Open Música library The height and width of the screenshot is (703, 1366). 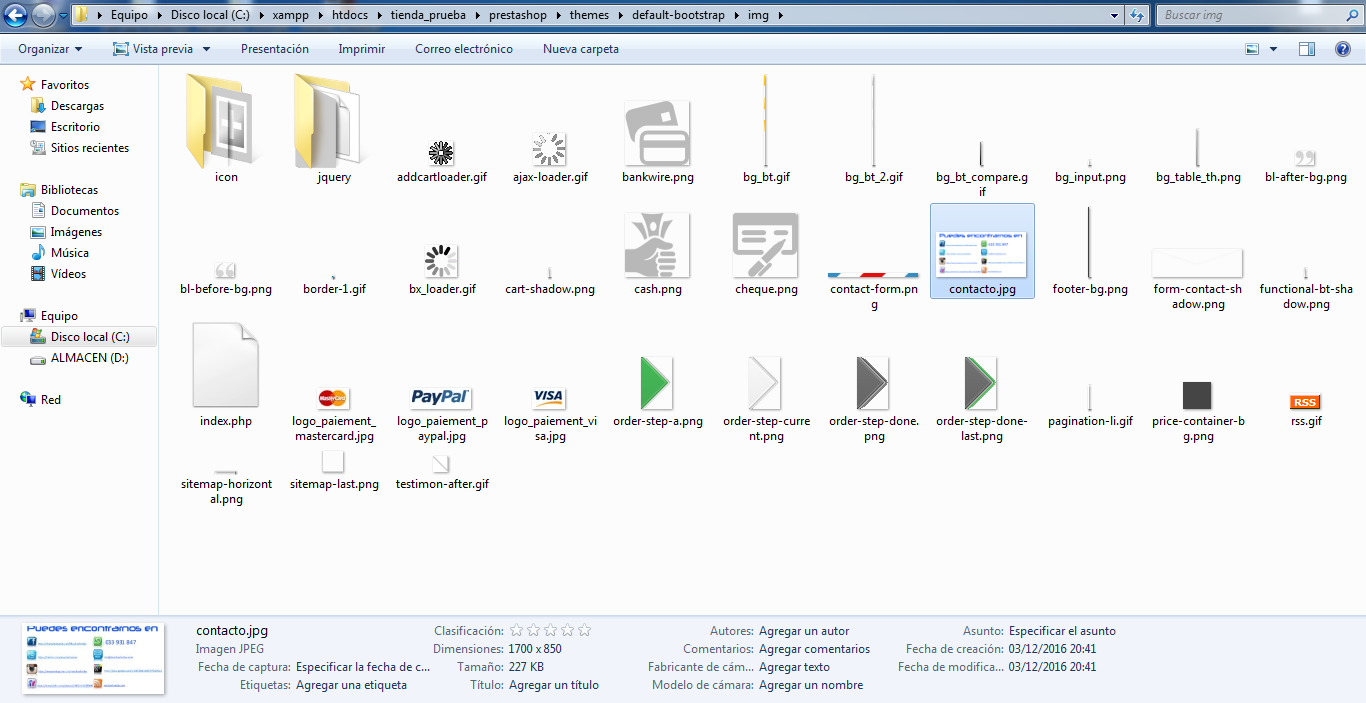70,253
